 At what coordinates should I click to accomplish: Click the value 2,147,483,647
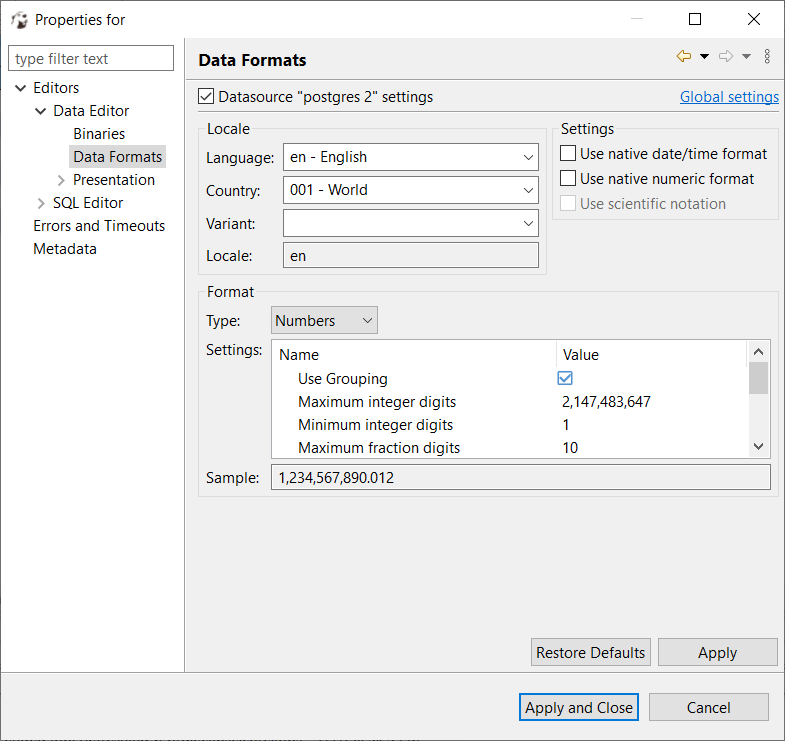(606, 402)
